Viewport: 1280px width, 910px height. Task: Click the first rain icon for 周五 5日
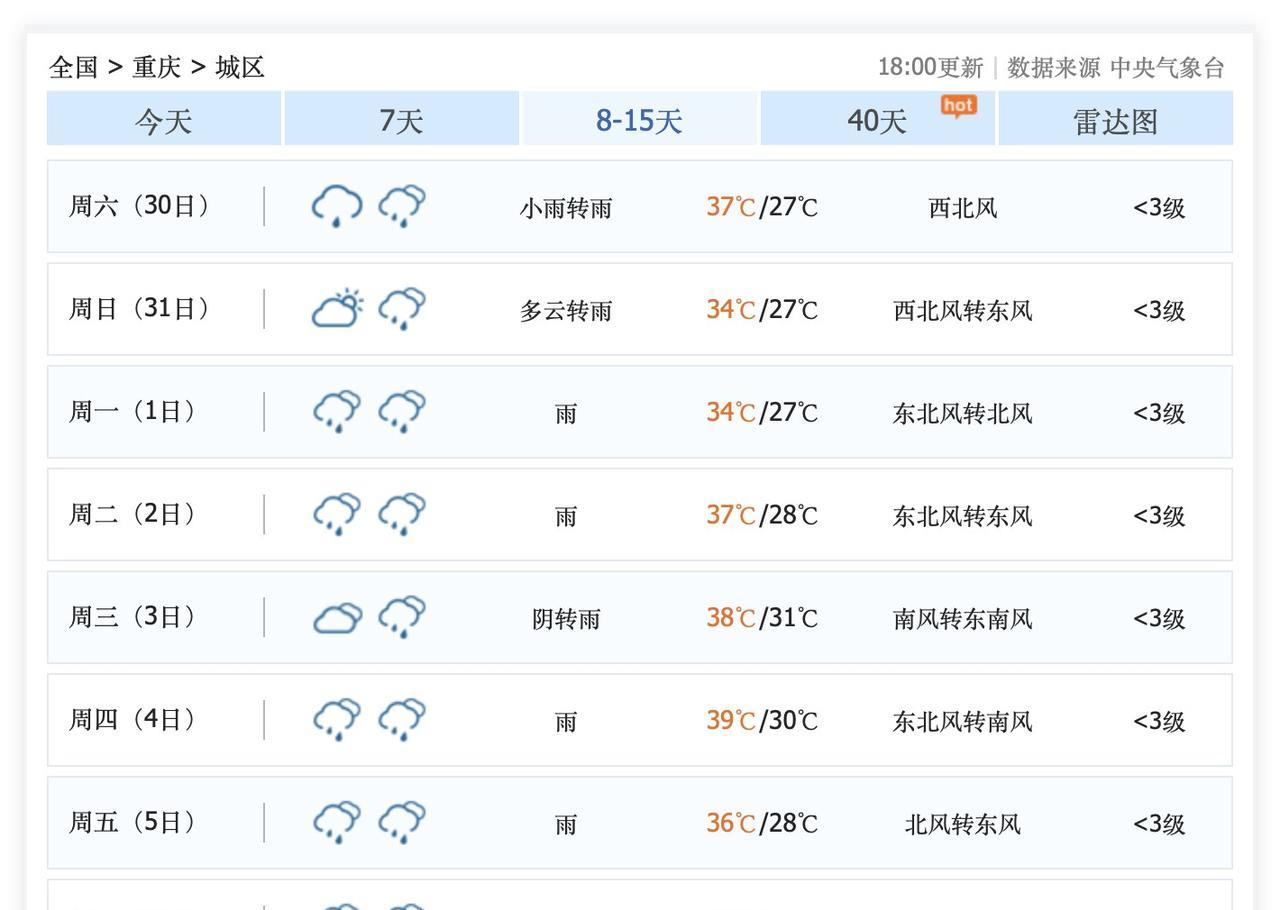(x=337, y=823)
